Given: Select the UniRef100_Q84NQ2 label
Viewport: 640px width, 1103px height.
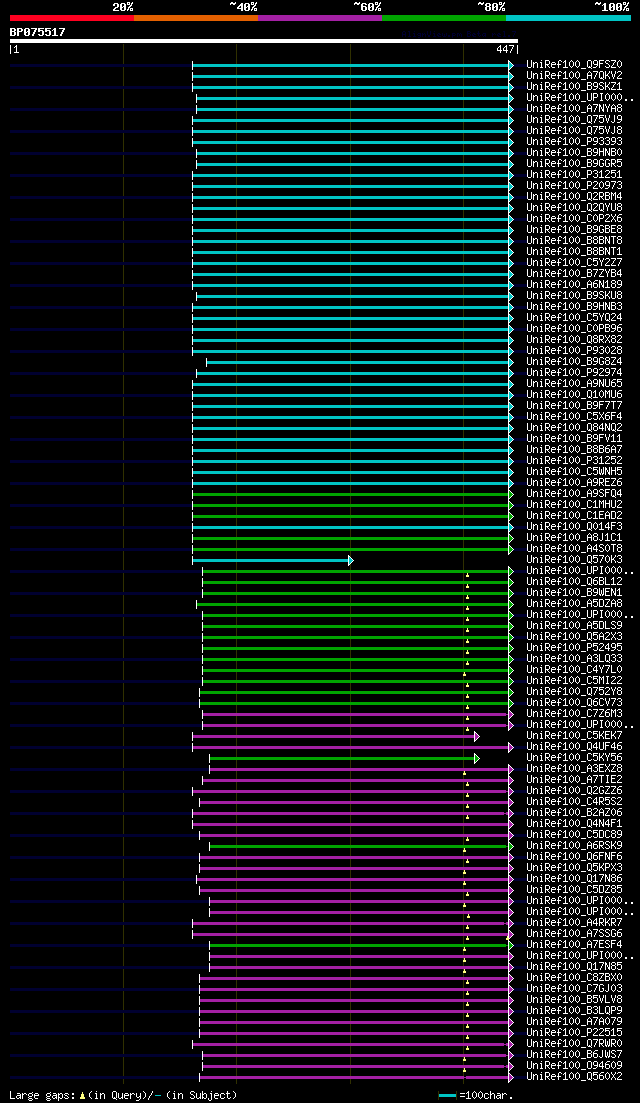Looking at the screenshot, I should pos(574,427).
